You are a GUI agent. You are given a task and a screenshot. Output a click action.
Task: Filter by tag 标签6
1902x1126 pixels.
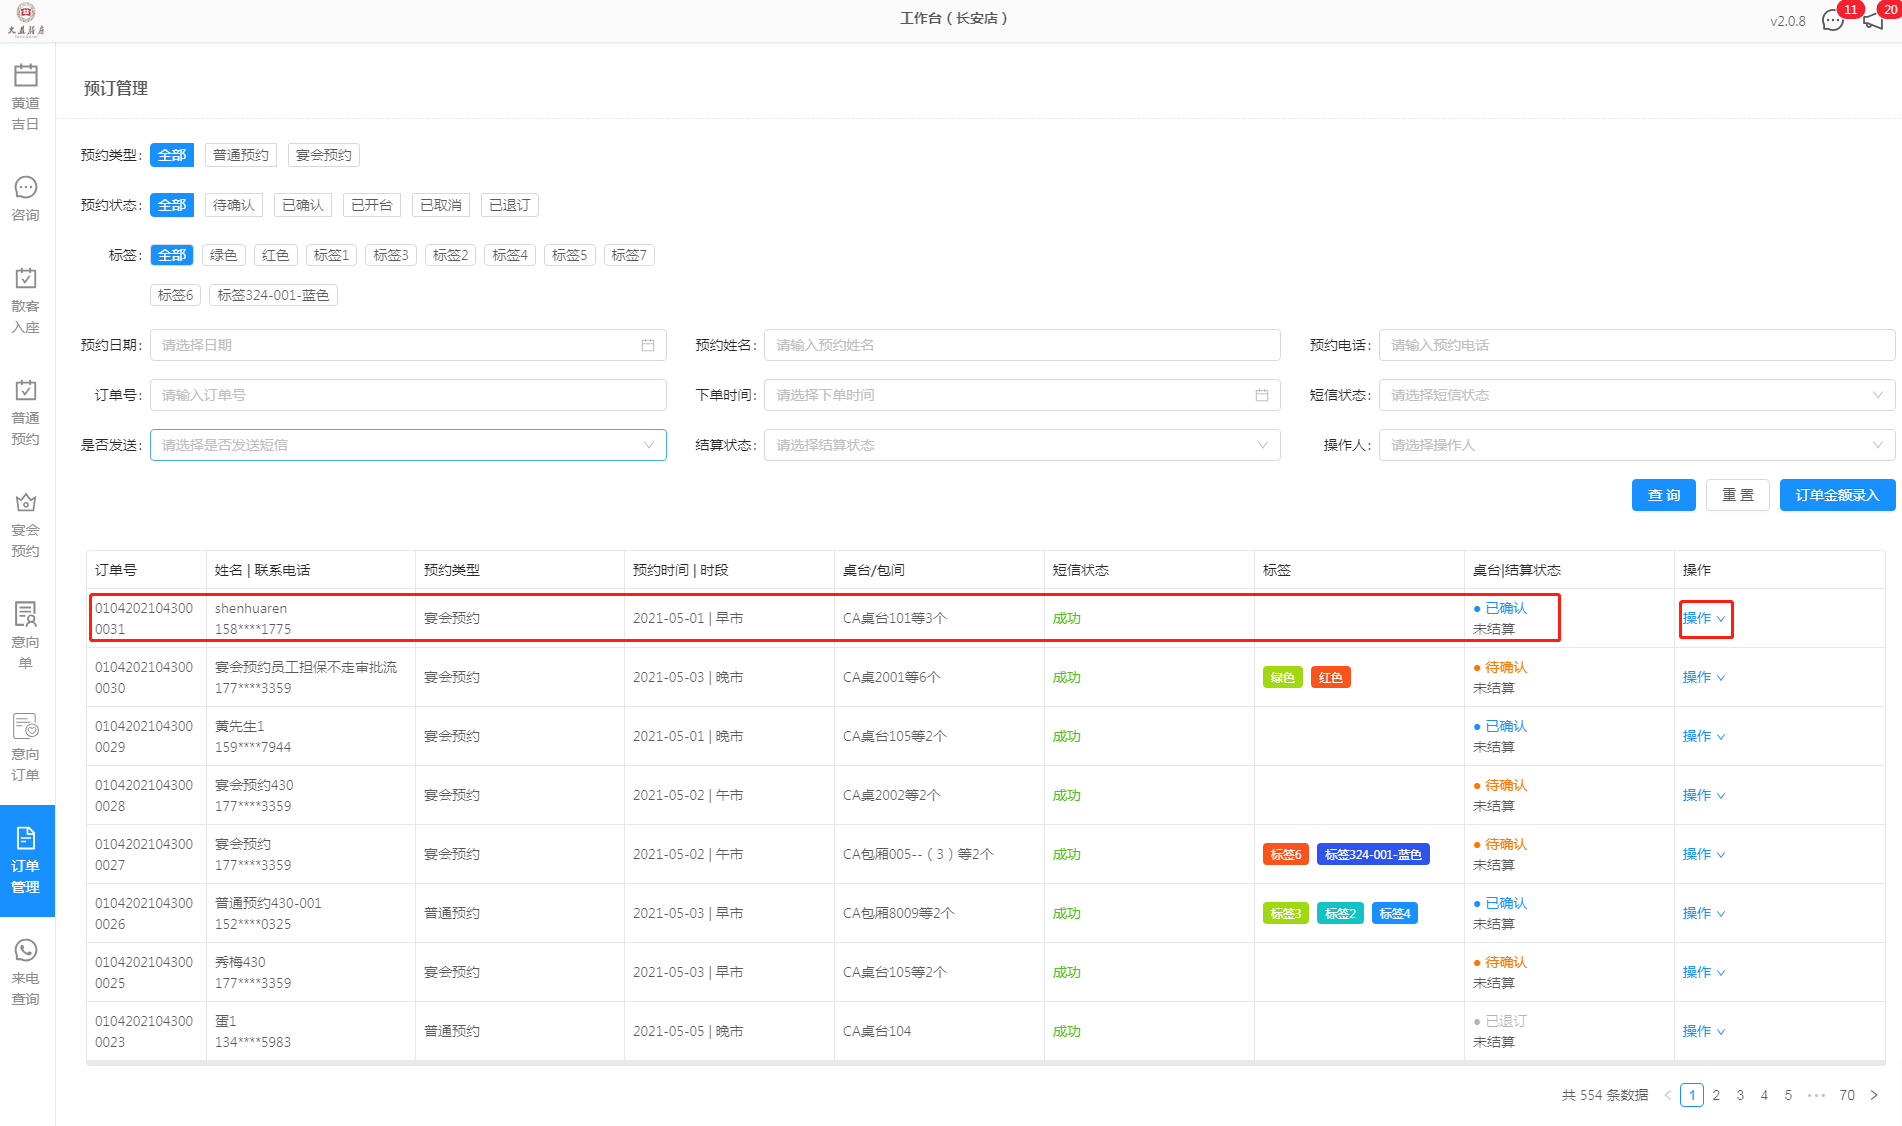coord(176,295)
